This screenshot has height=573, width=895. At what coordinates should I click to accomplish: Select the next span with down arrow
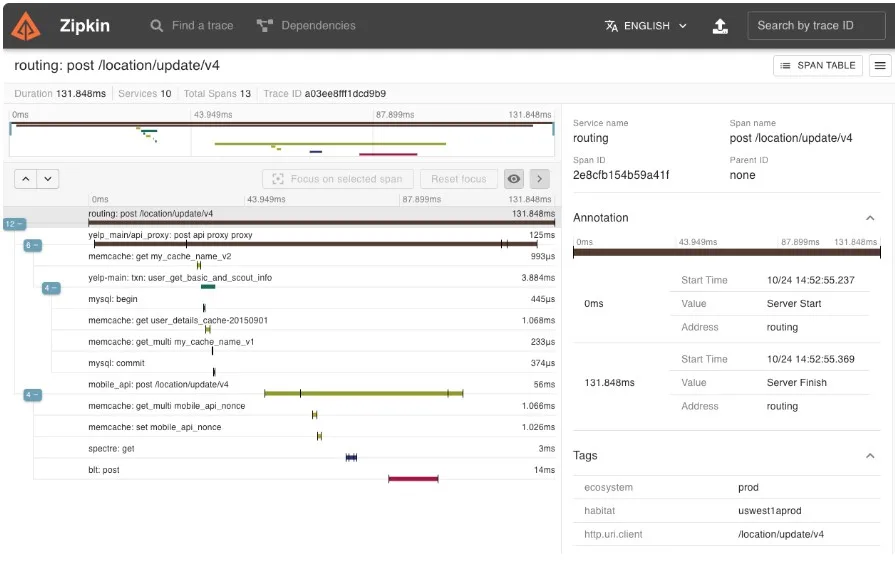48,179
